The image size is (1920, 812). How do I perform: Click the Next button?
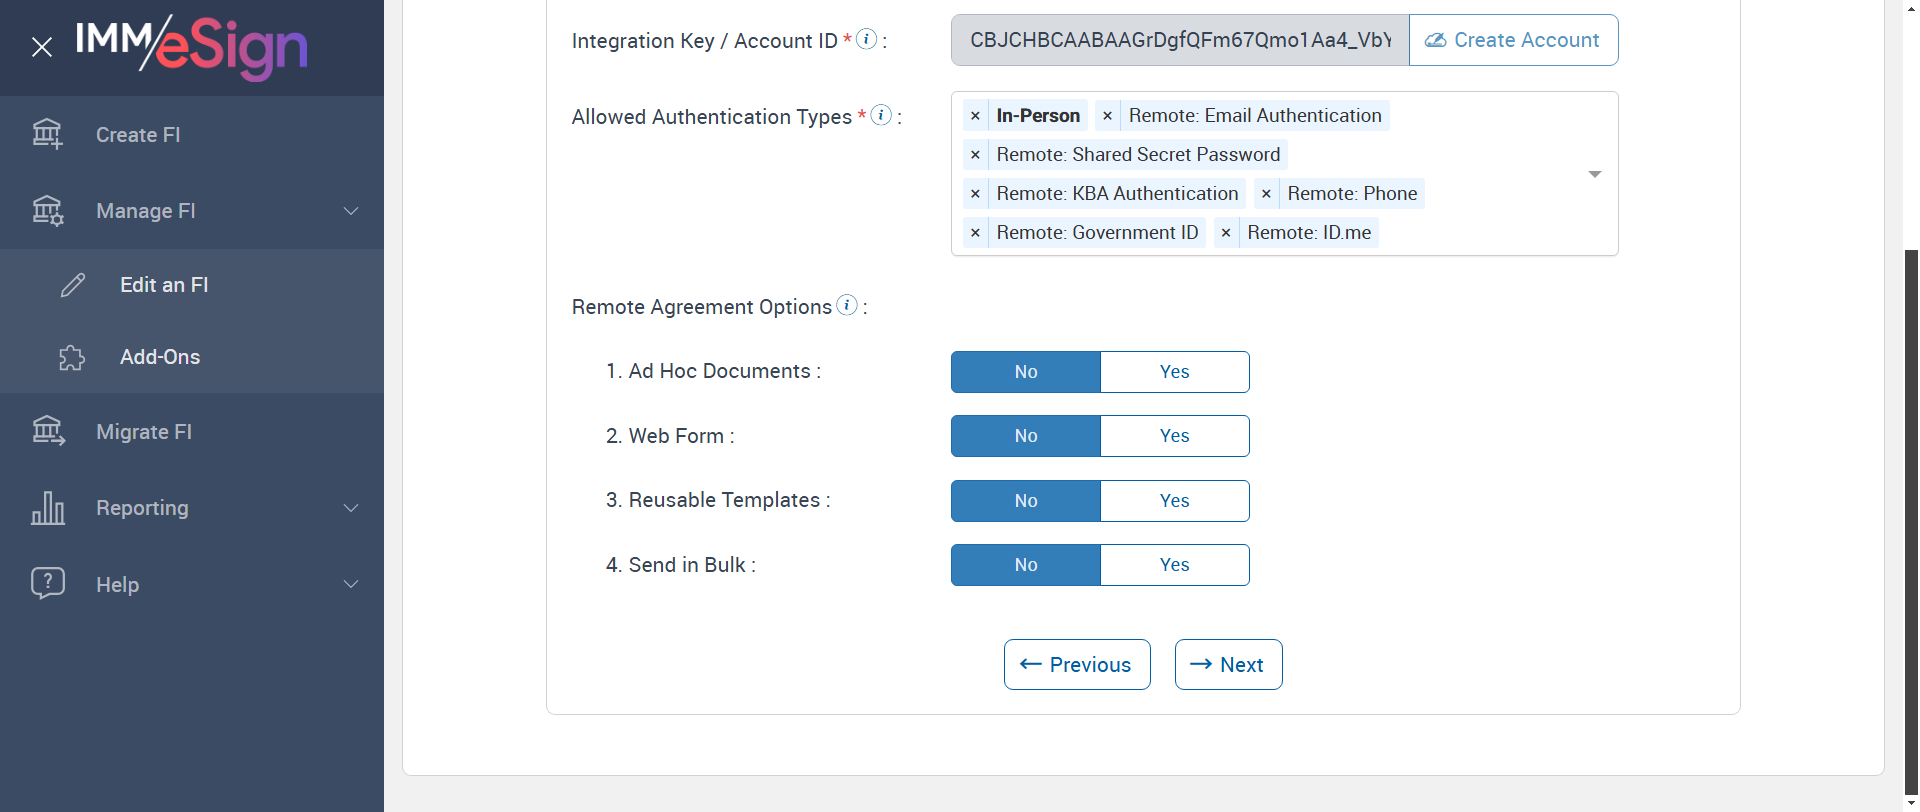click(x=1228, y=665)
